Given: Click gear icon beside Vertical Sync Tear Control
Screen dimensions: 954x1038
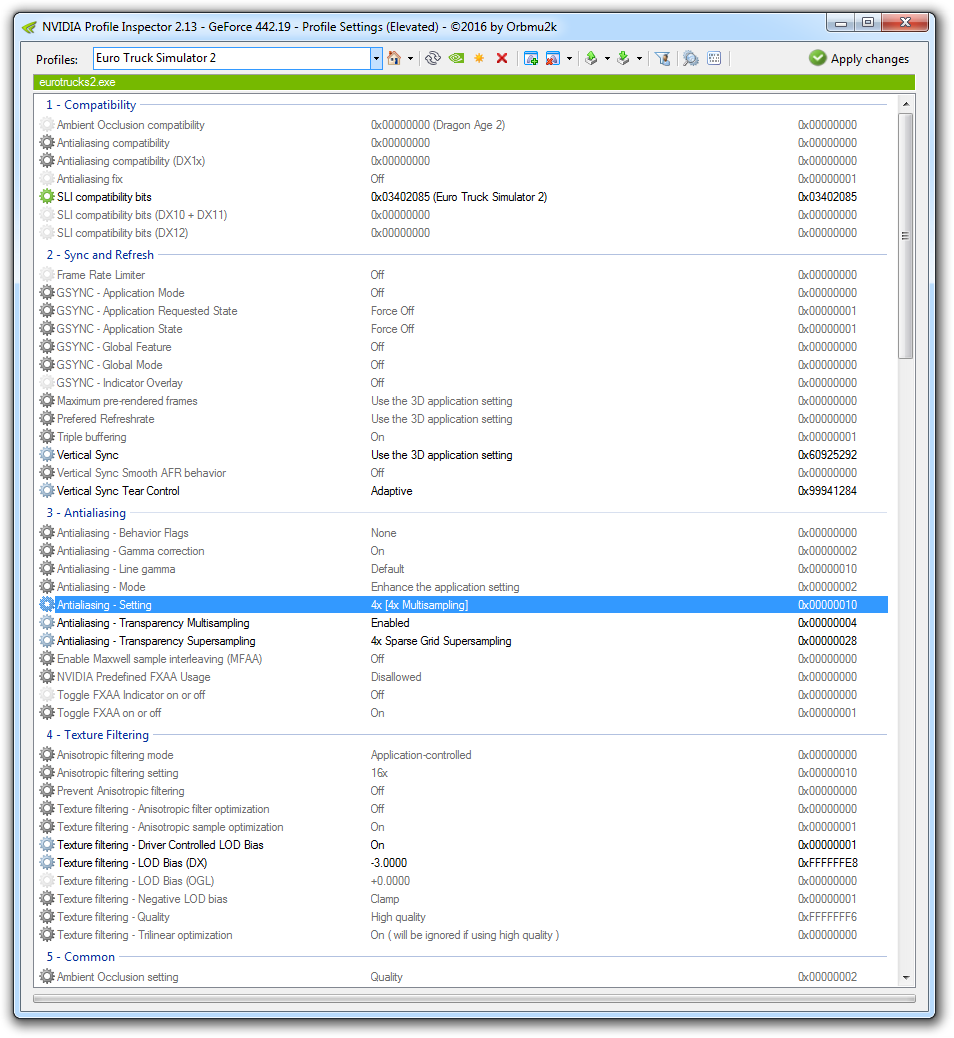Looking at the screenshot, I should [x=46, y=491].
